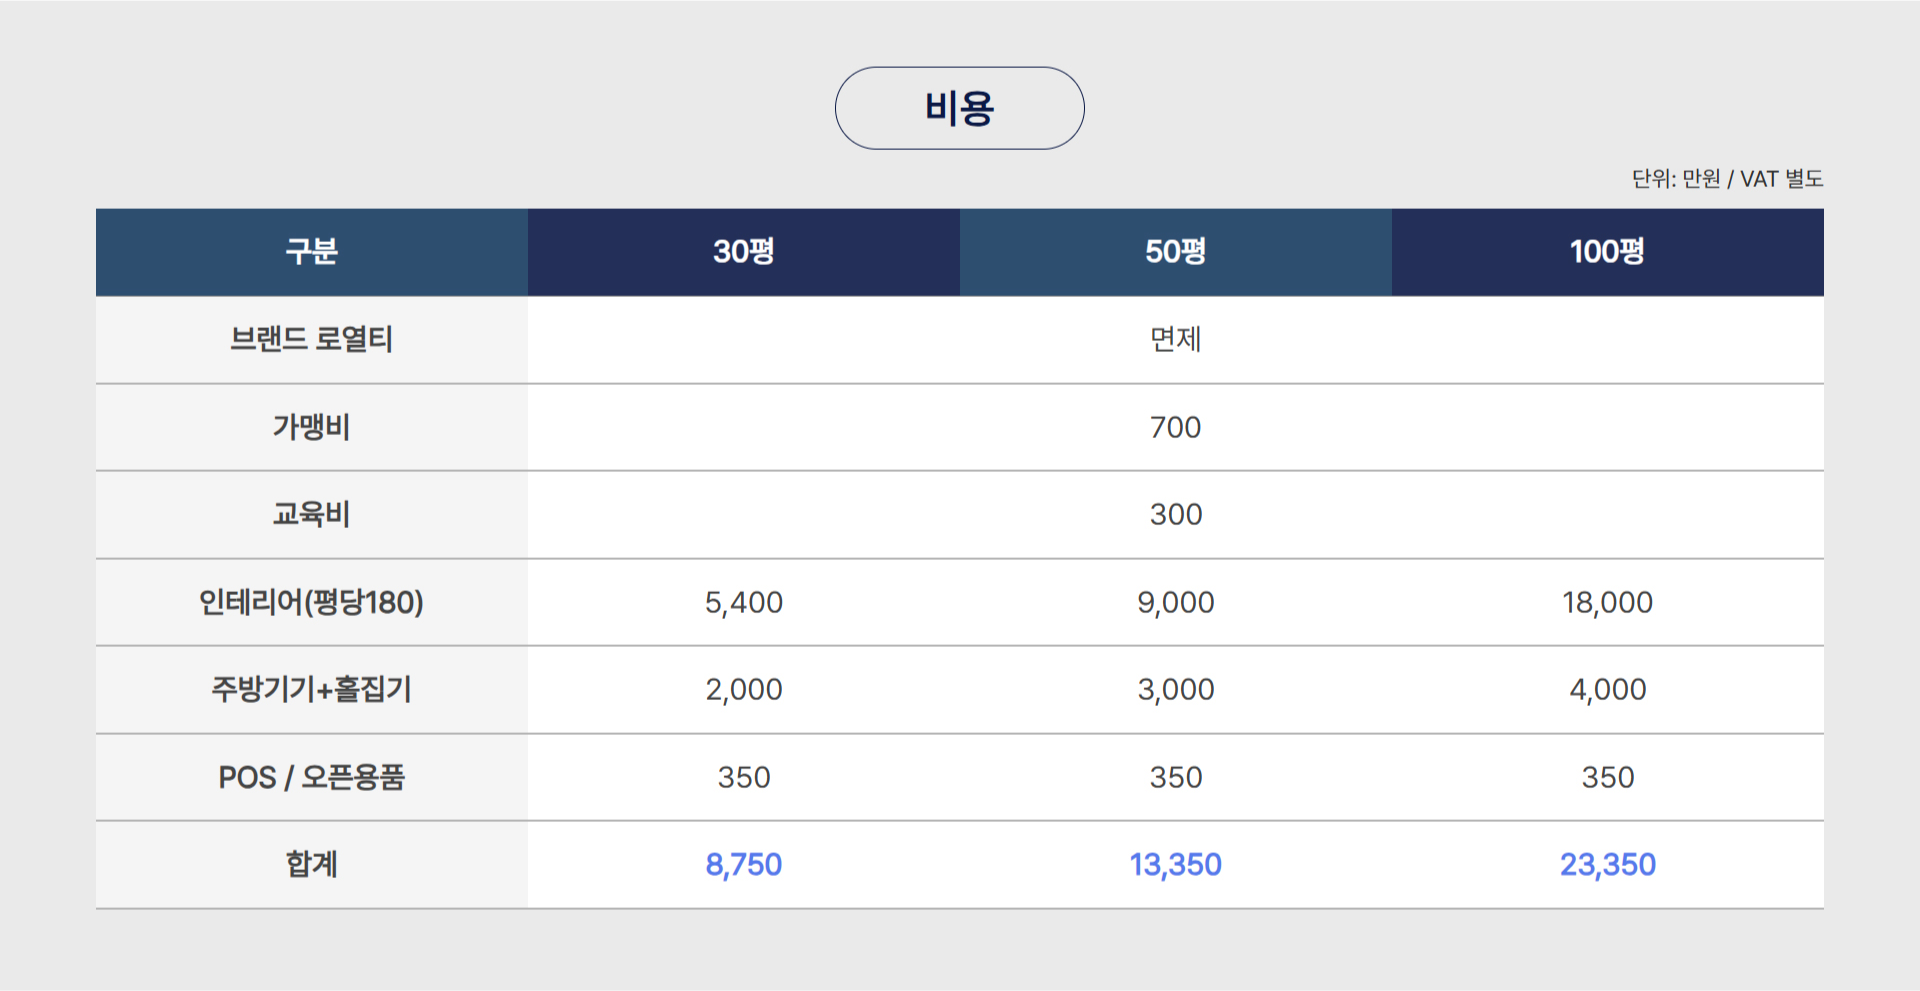The width and height of the screenshot is (1920, 991).
Task: Click the blue 23,350 total value
Action: (x=1608, y=864)
